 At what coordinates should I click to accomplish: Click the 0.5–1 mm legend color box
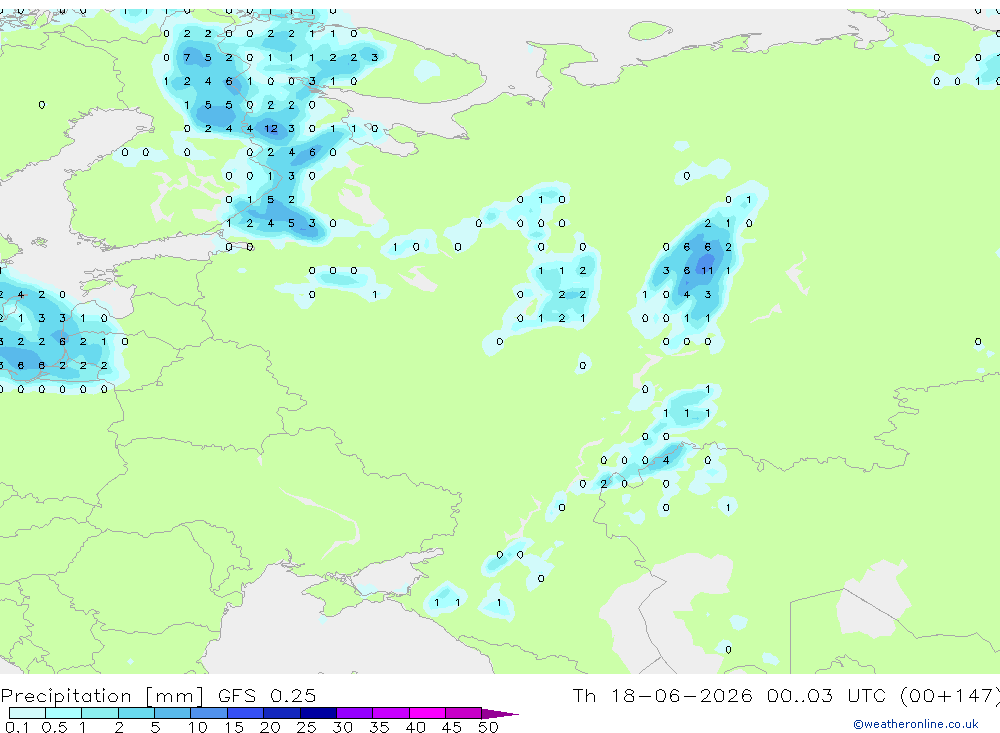coord(64,713)
